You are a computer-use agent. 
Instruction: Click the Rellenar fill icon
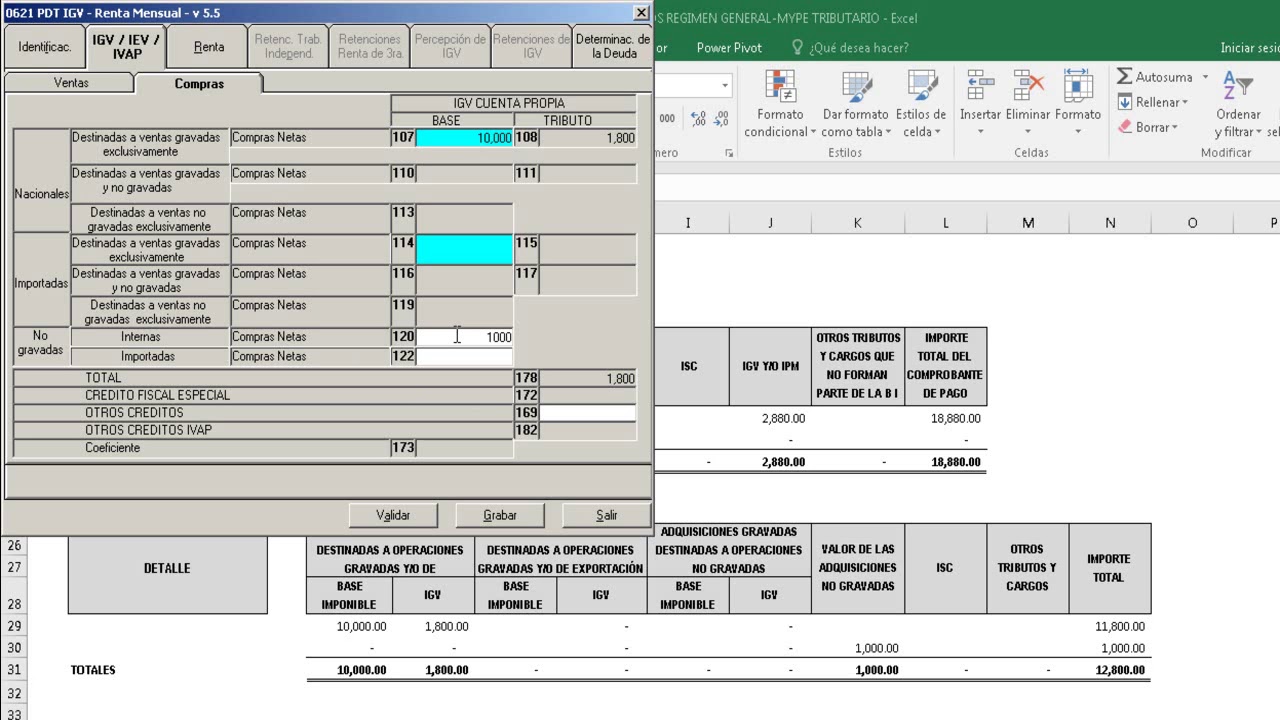pyautogui.click(x=1125, y=102)
